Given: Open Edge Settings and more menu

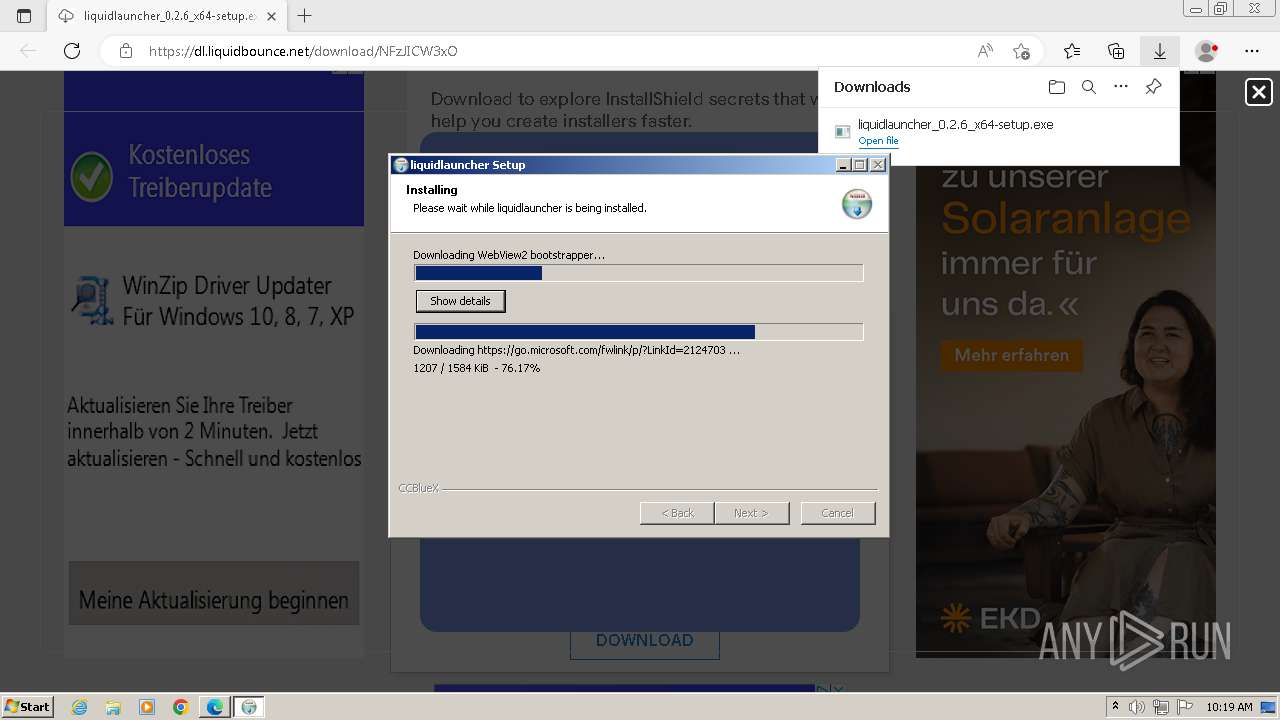Looking at the screenshot, I should click(1252, 51).
